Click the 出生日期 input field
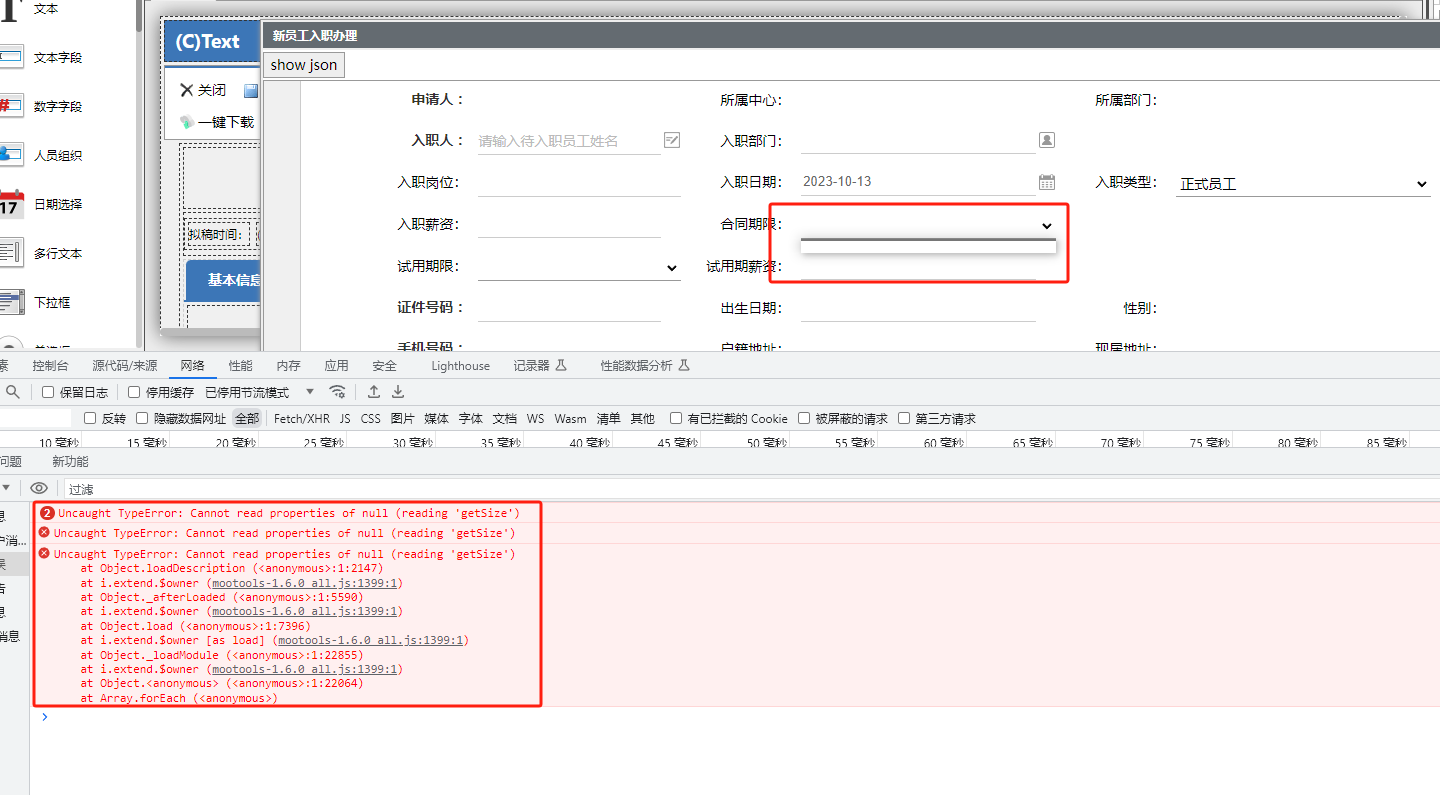This screenshot has height=795, width=1440. pos(918,308)
